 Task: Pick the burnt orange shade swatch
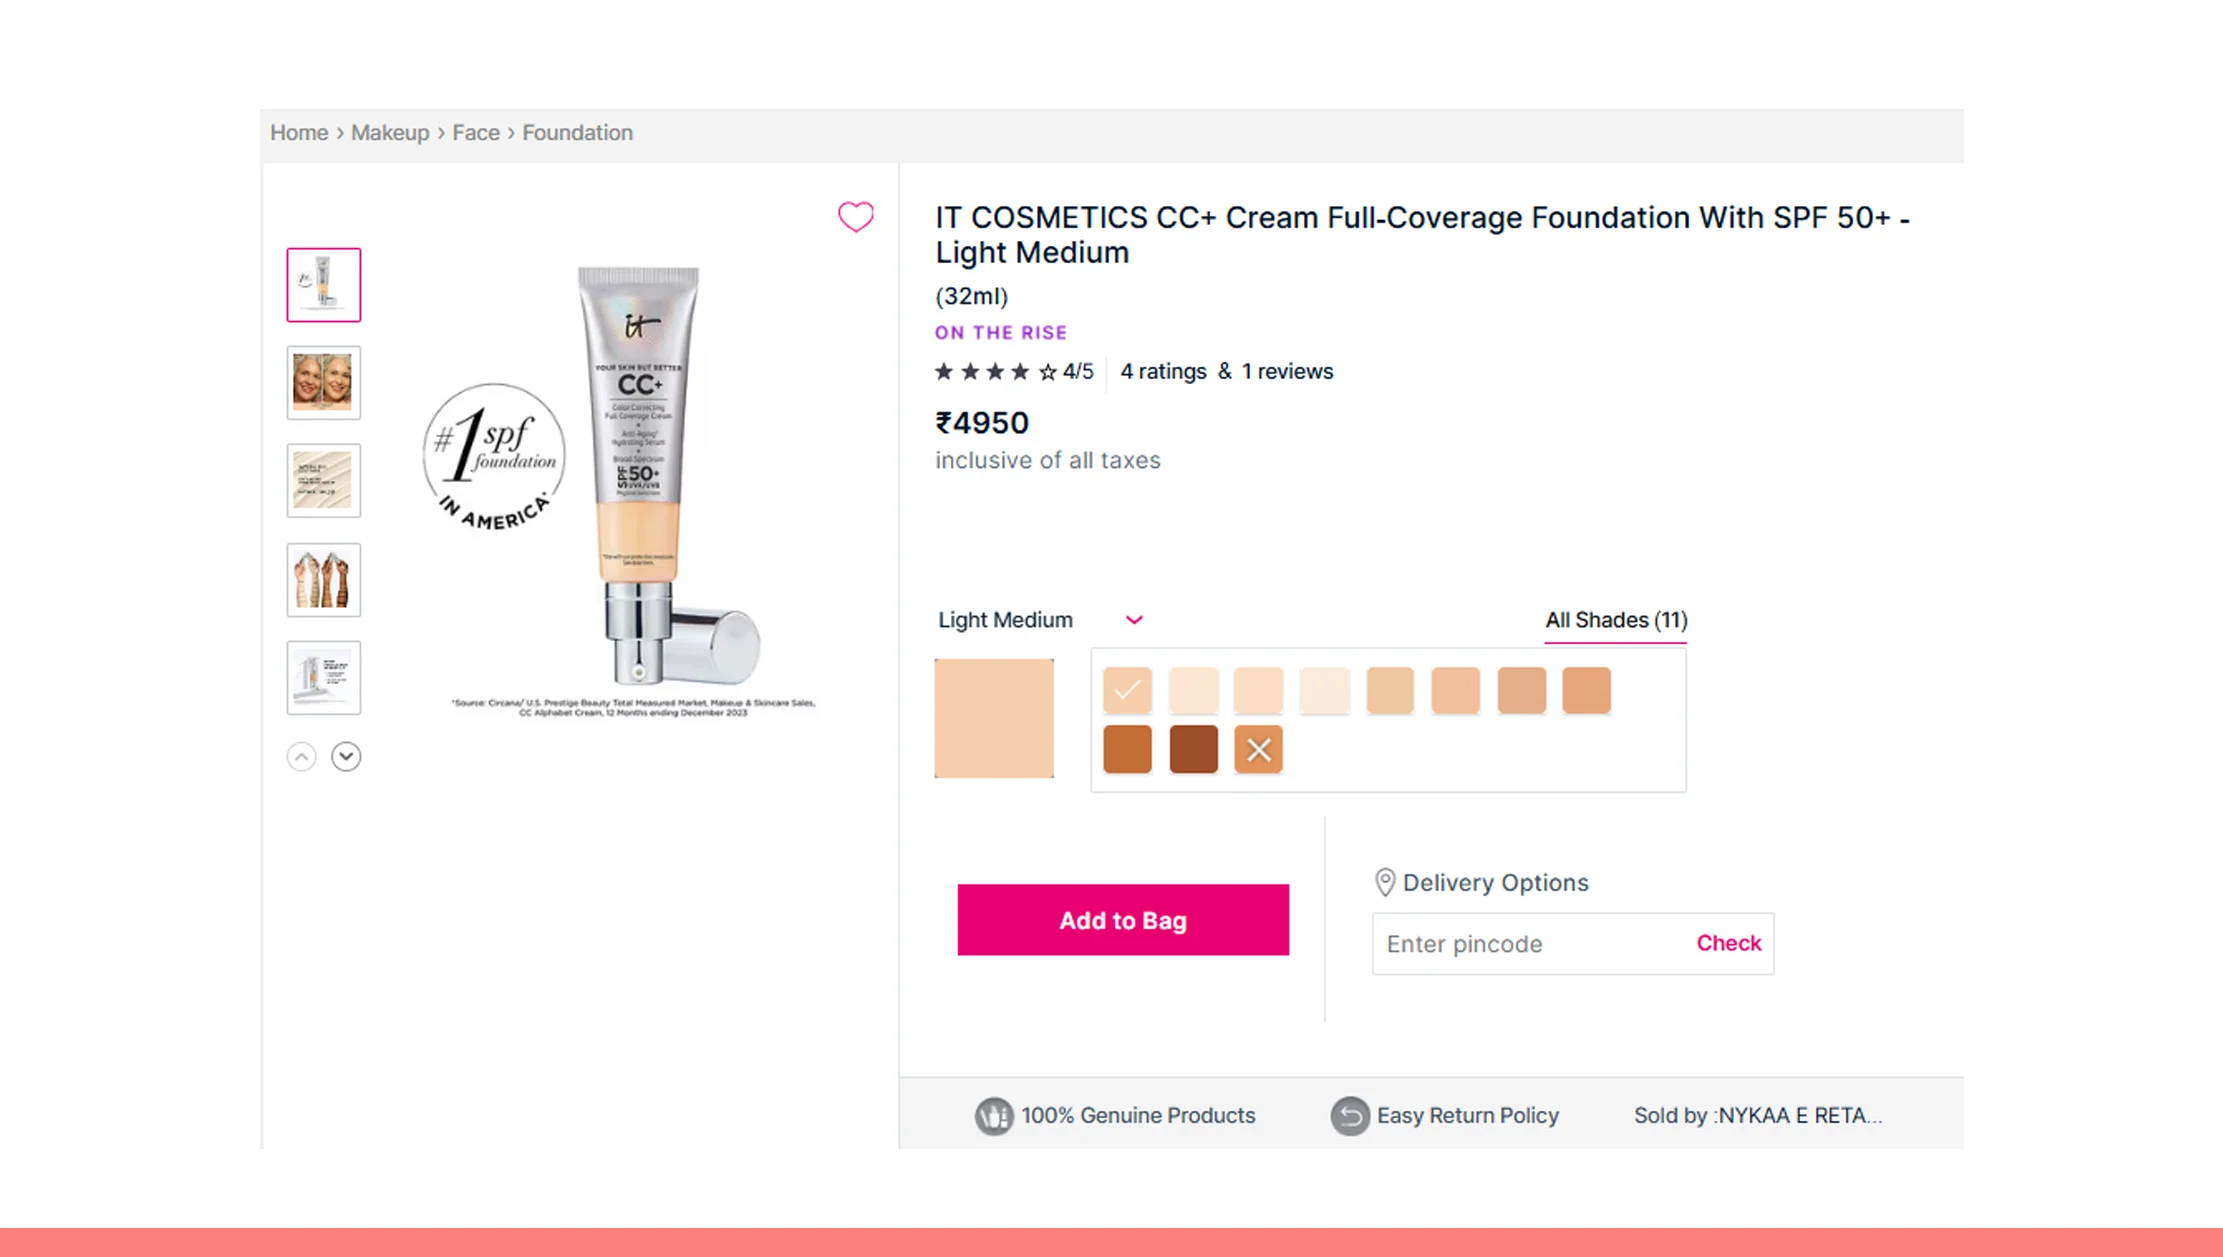[x=1127, y=749]
